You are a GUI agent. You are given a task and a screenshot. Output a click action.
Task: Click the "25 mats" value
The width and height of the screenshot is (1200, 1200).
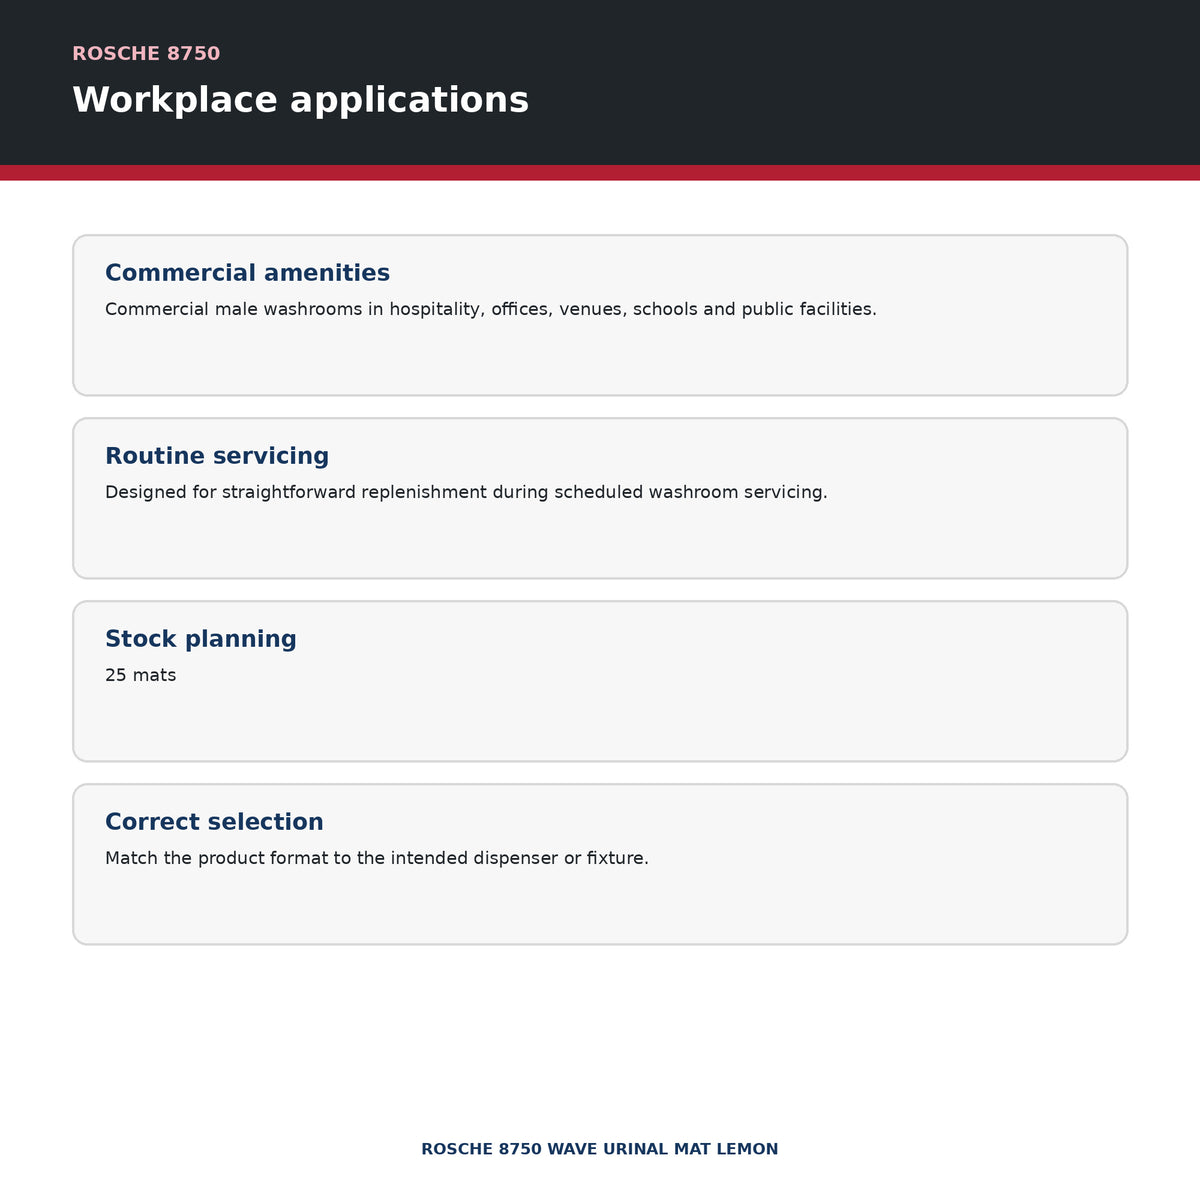(x=141, y=675)
